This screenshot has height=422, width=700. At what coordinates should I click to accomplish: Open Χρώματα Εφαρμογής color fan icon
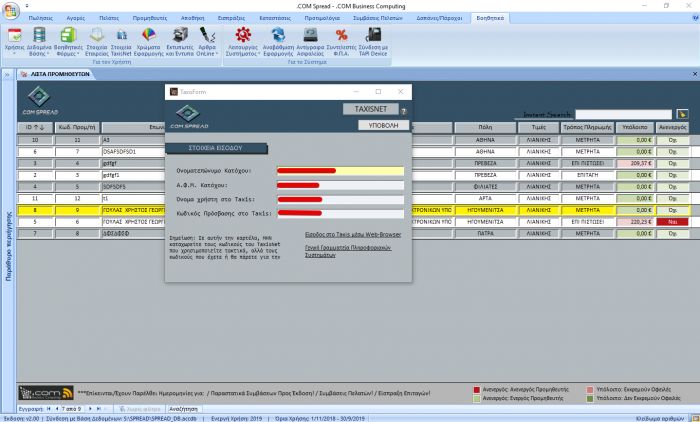[149, 42]
